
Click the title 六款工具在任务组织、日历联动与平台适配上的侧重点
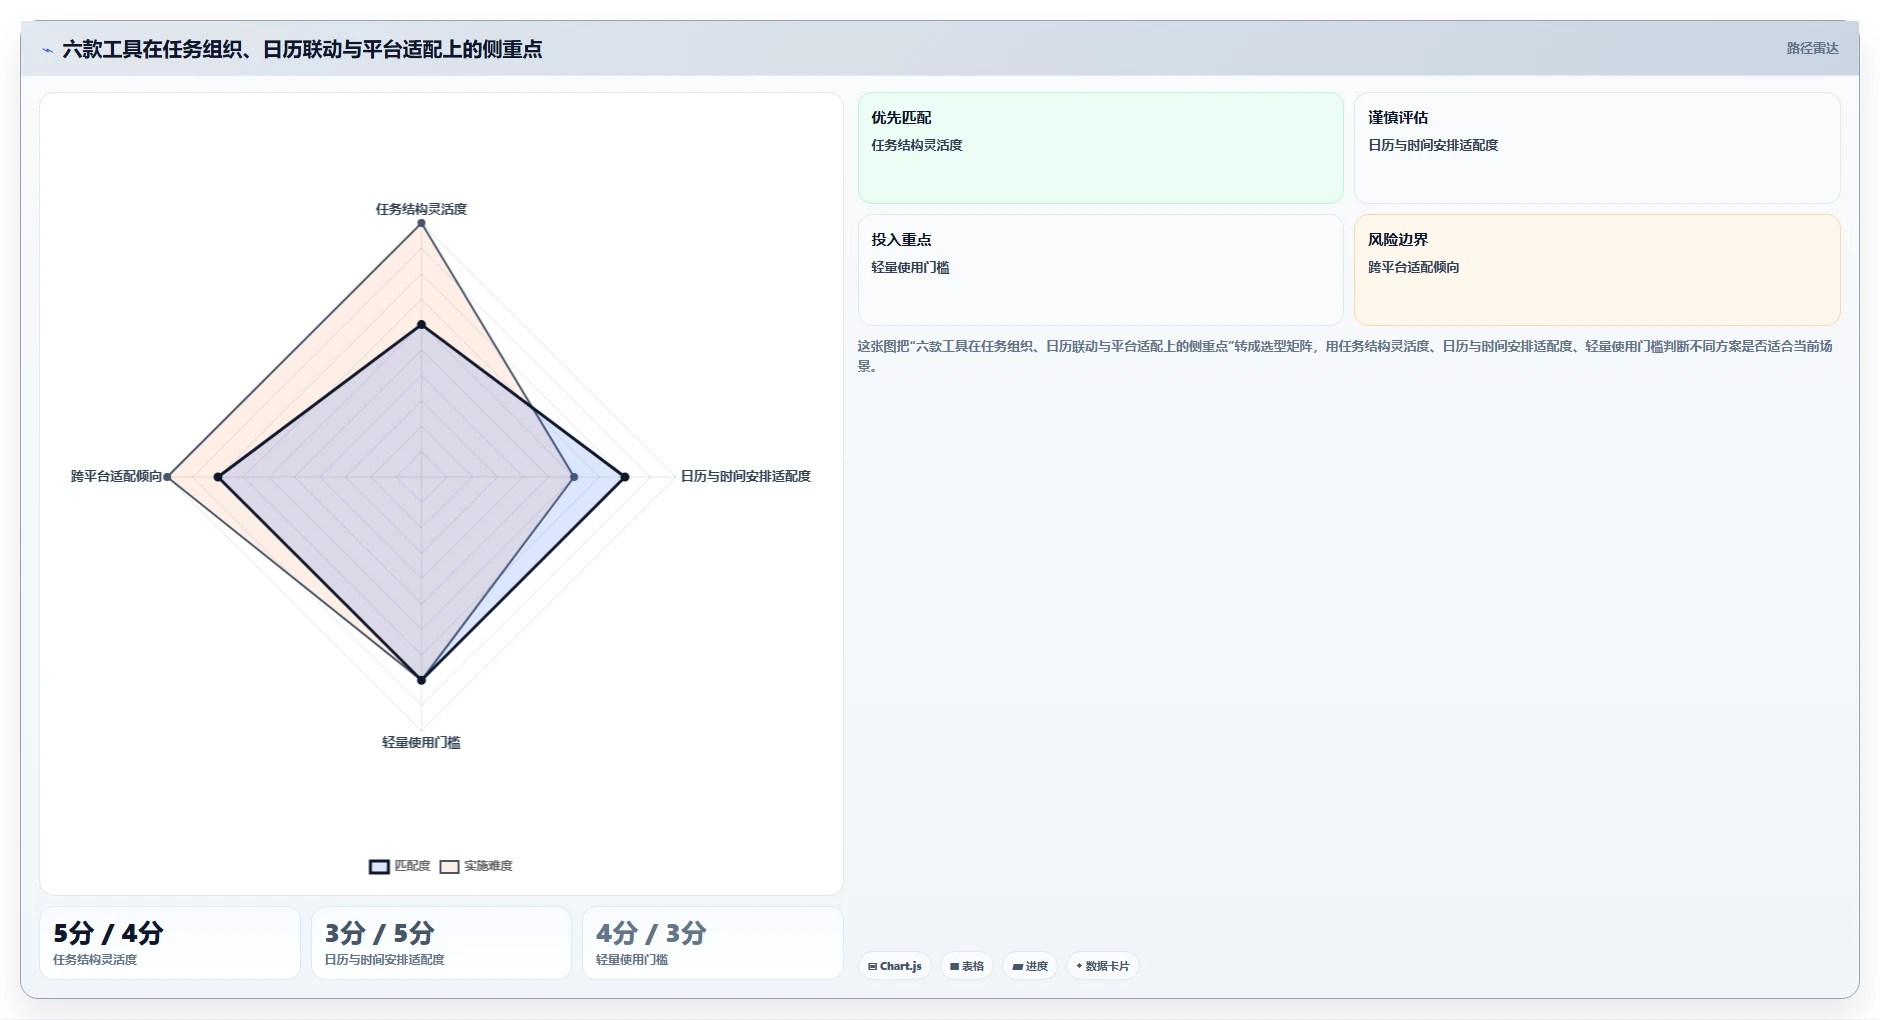pyautogui.click(x=302, y=49)
